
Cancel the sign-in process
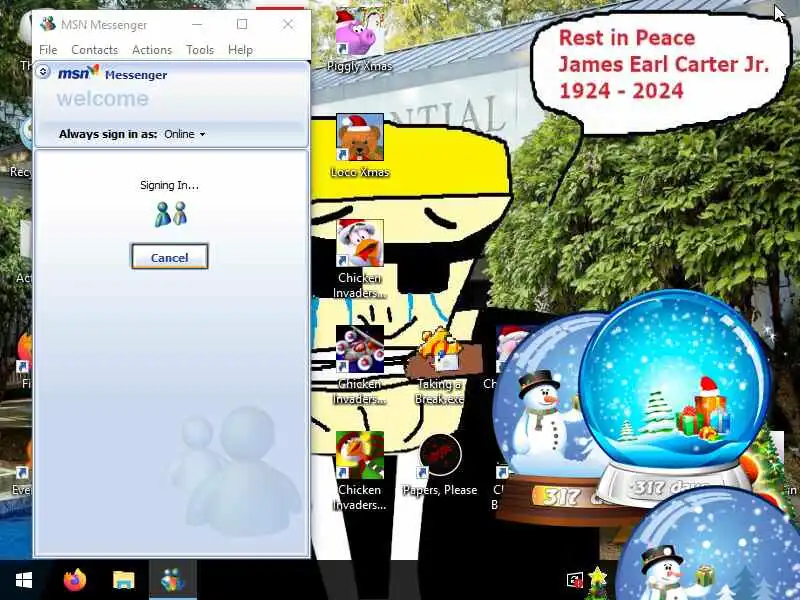point(169,257)
